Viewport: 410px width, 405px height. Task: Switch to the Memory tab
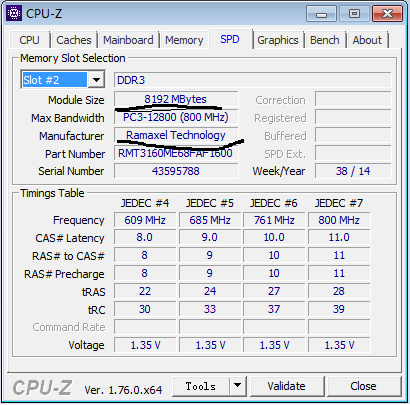[x=184, y=40]
